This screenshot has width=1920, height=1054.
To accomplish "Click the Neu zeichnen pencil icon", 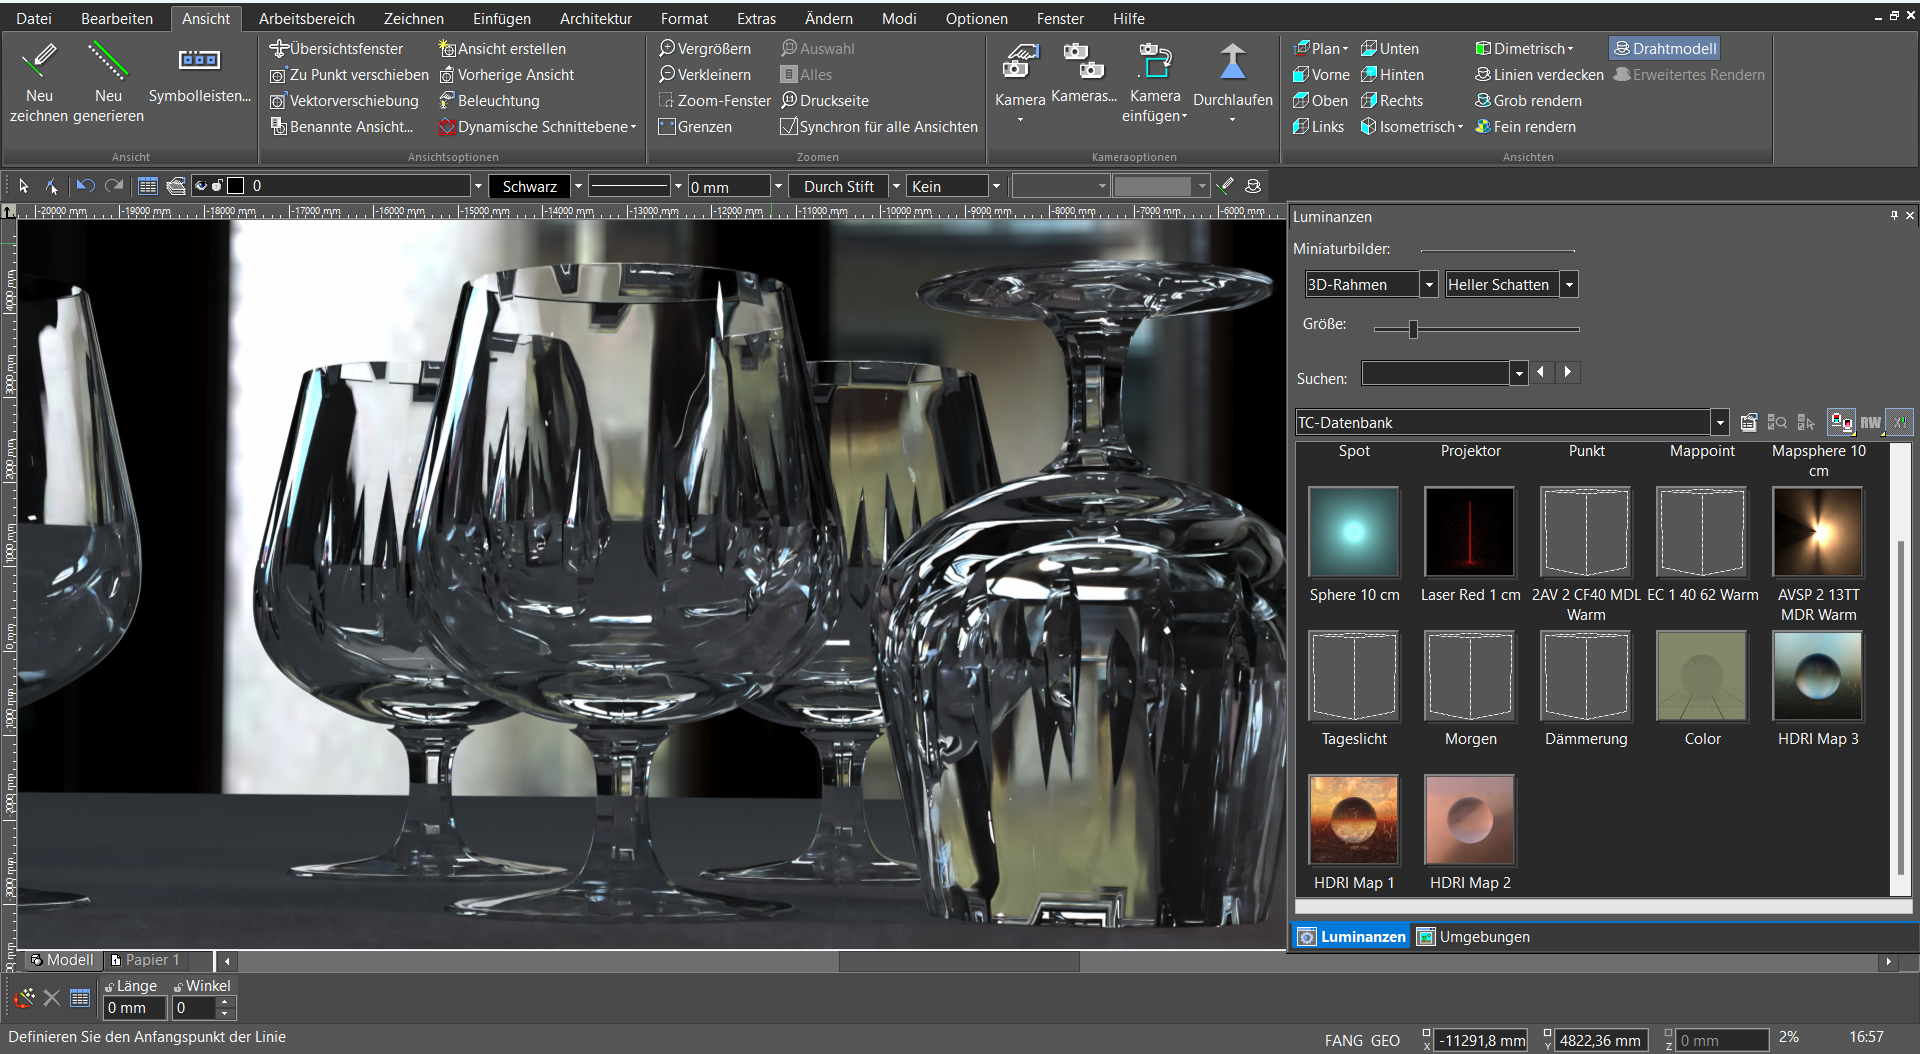I will [x=39, y=60].
